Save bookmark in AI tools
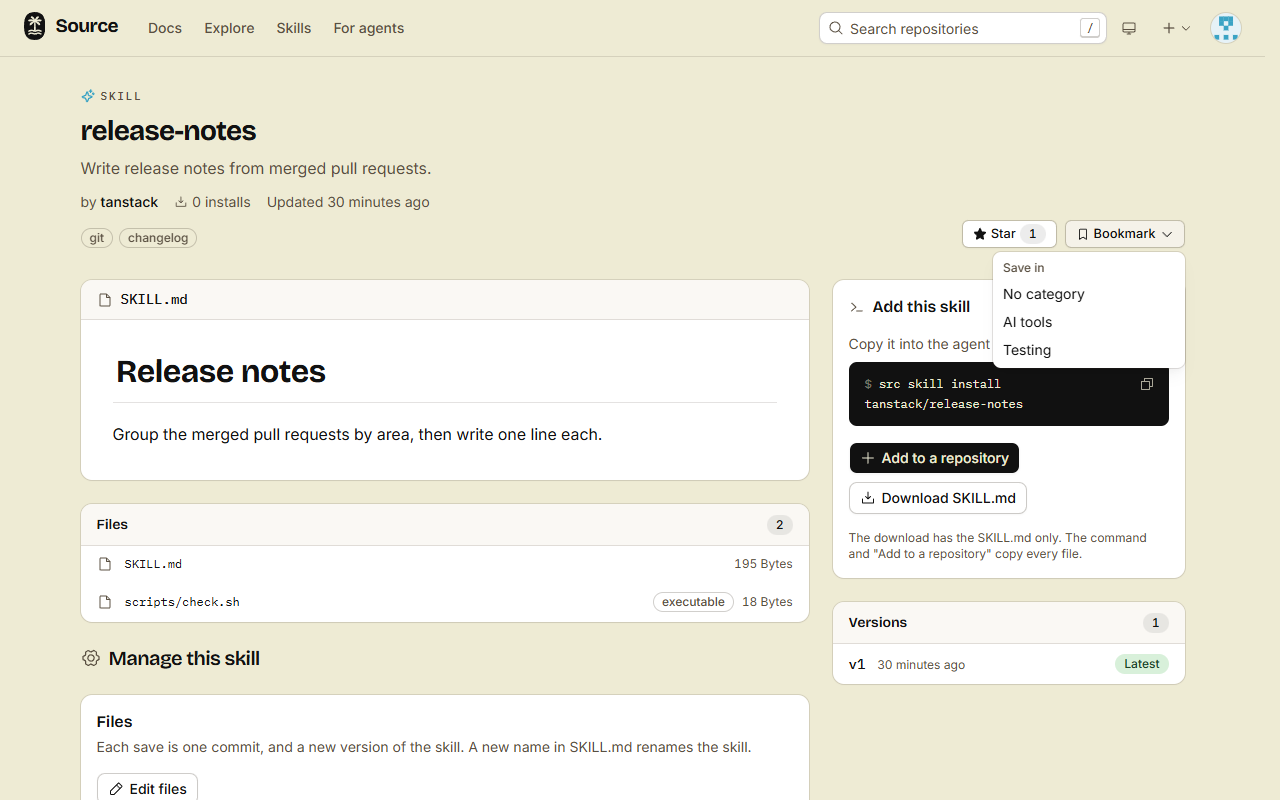This screenshot has height=800, width=1280. pyautogui.click(x=1089, y=322)
